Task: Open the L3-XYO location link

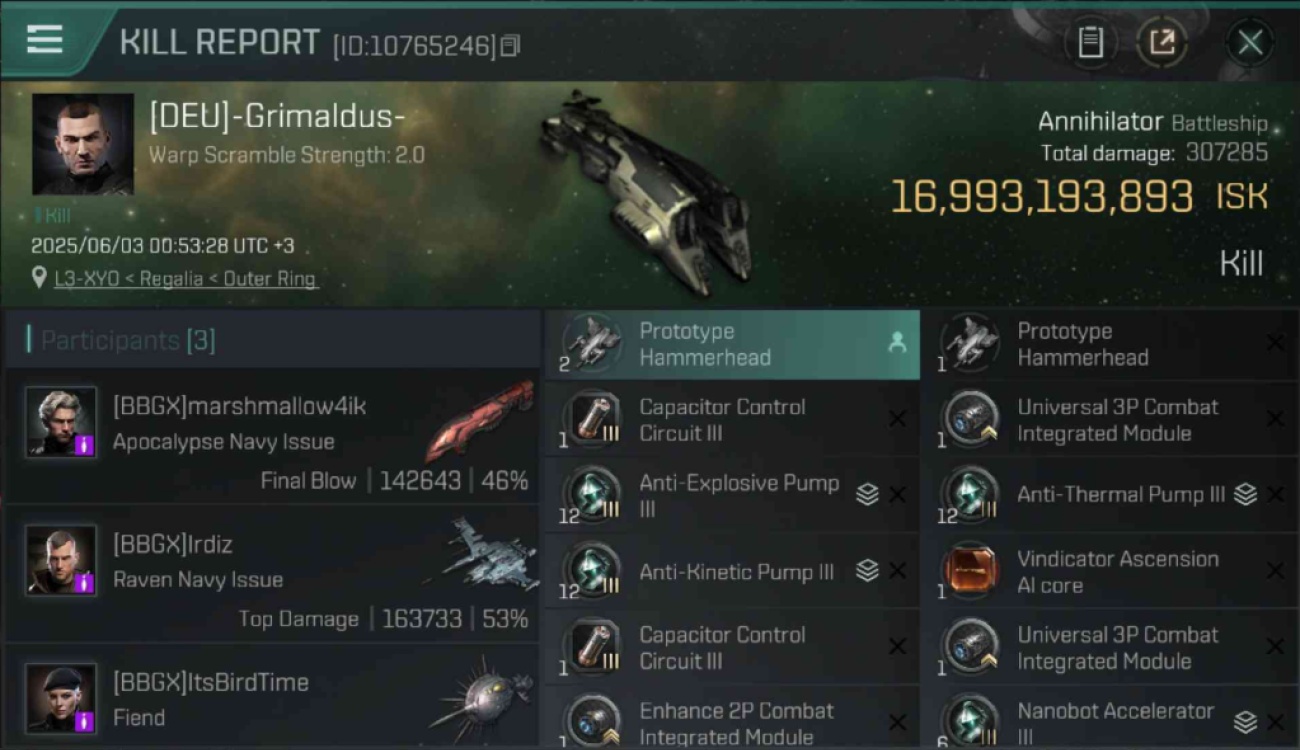Action: coord(186,279)
